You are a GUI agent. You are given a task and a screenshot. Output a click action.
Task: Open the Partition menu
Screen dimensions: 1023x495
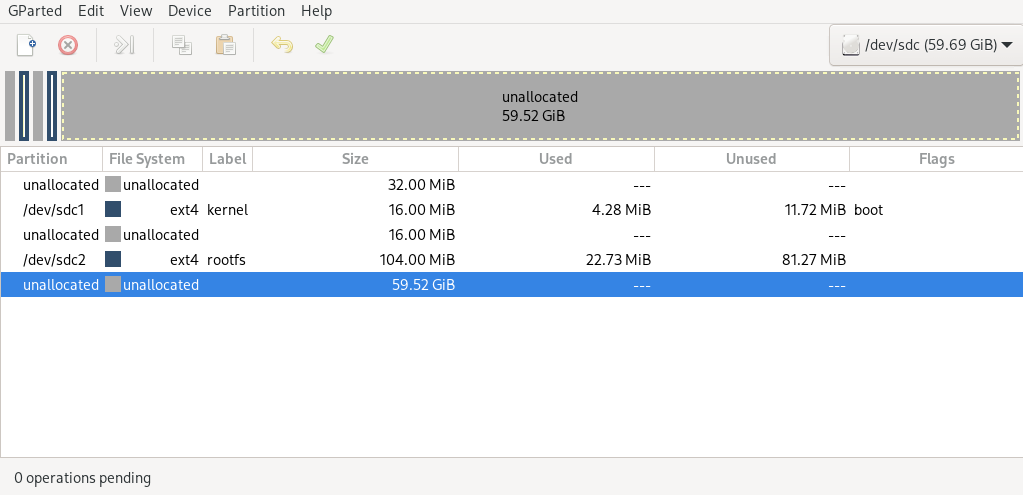pos(256,11)
